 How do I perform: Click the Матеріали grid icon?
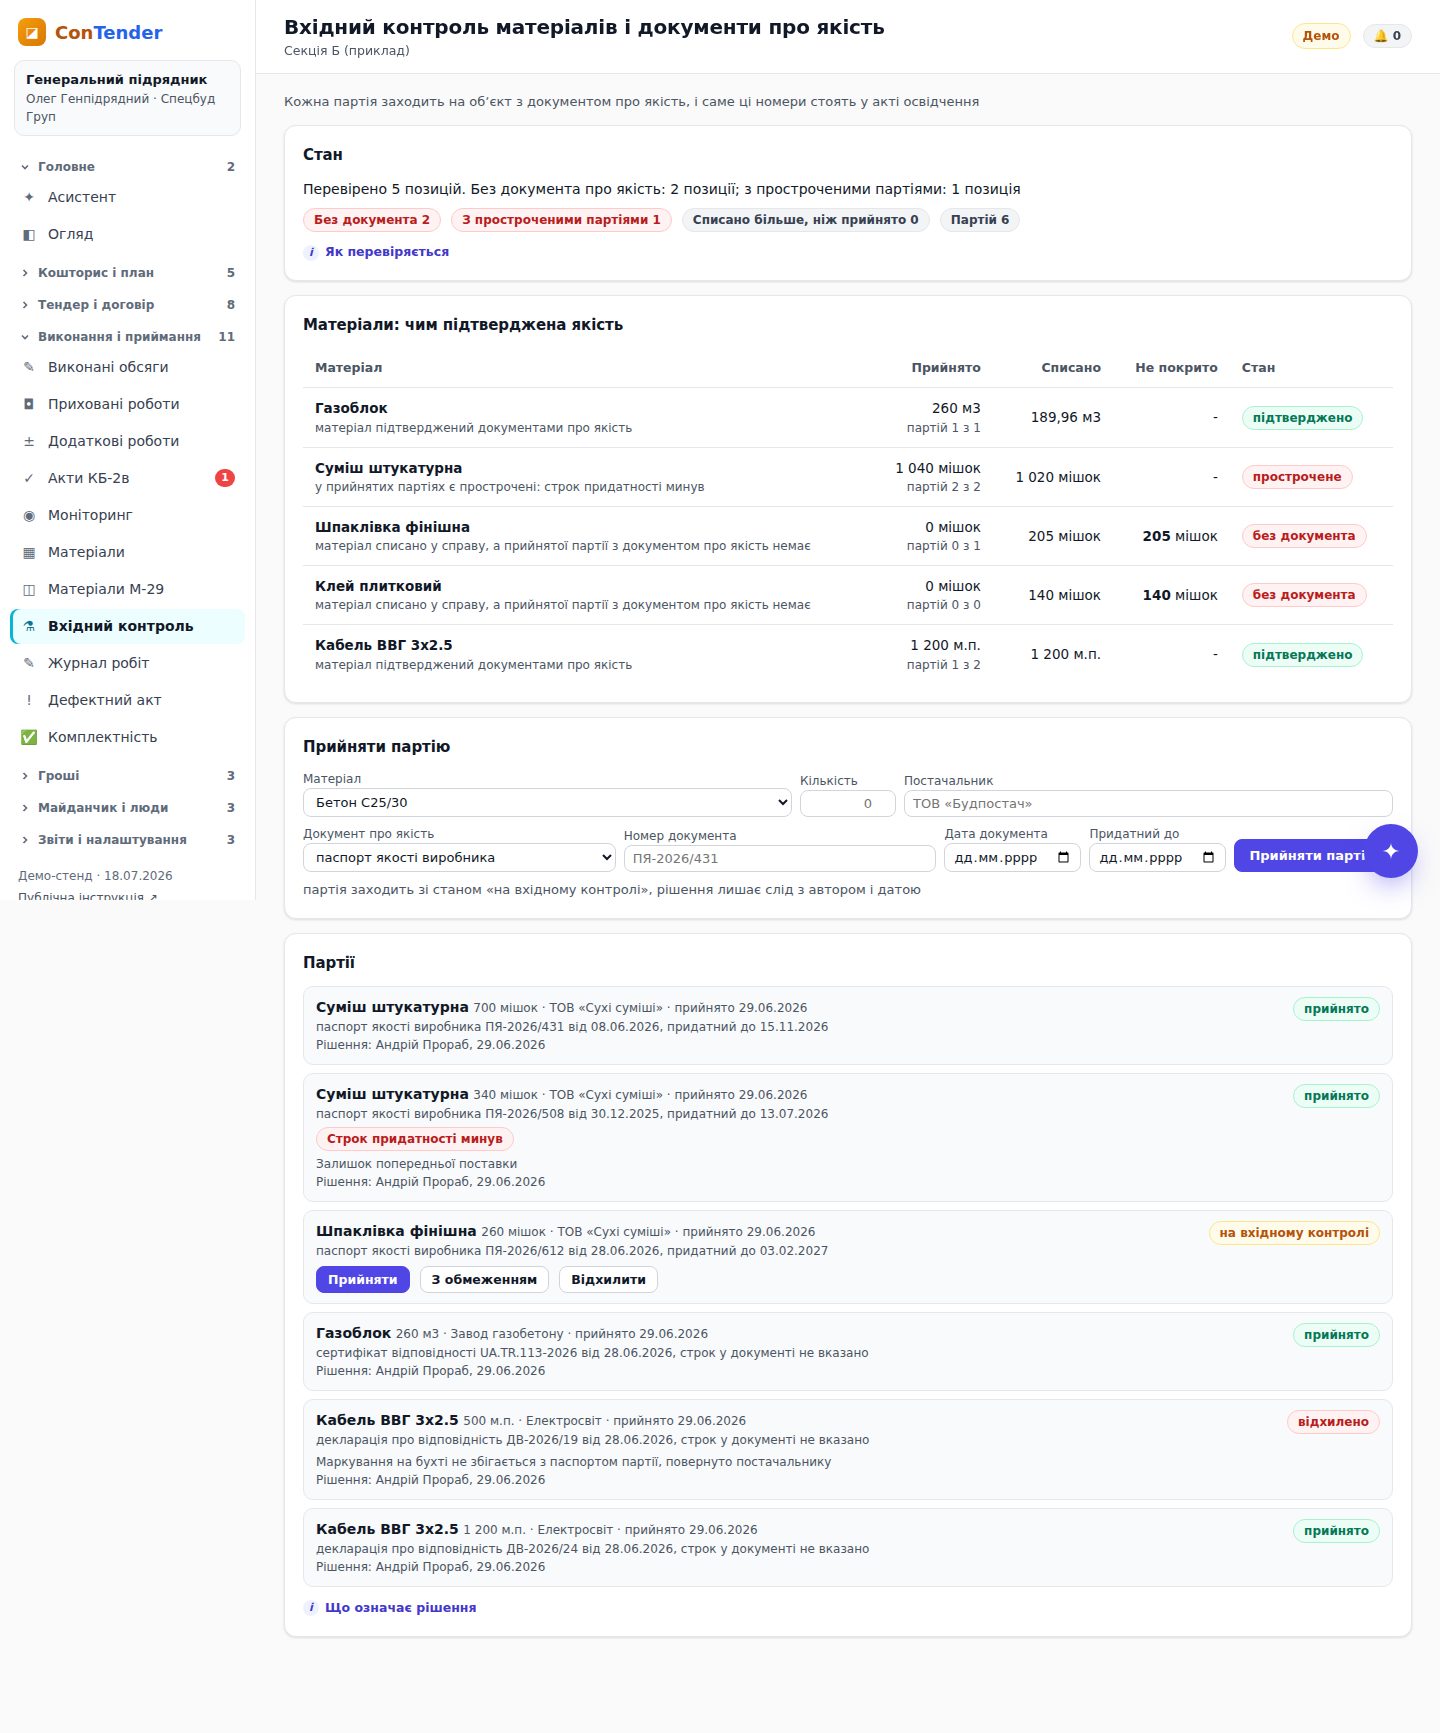pos(29,552)
